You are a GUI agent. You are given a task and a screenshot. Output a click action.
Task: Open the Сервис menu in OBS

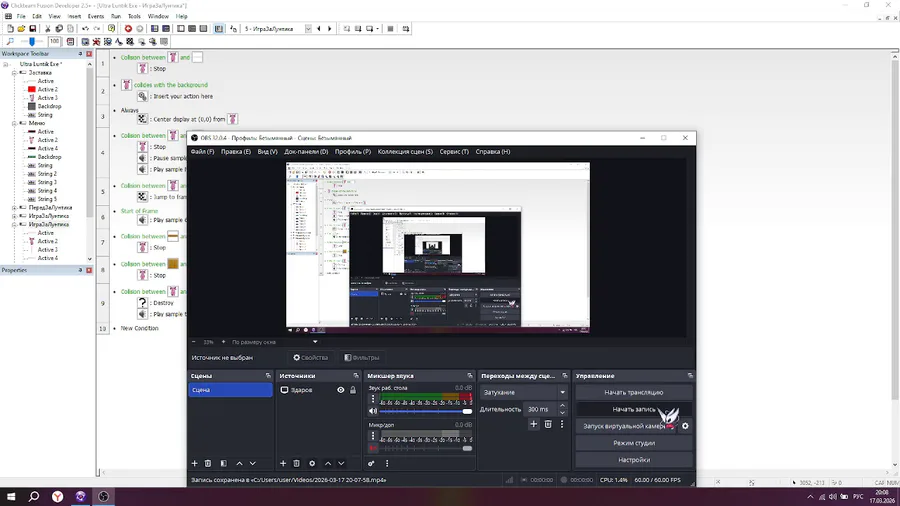tap(454, 152)
